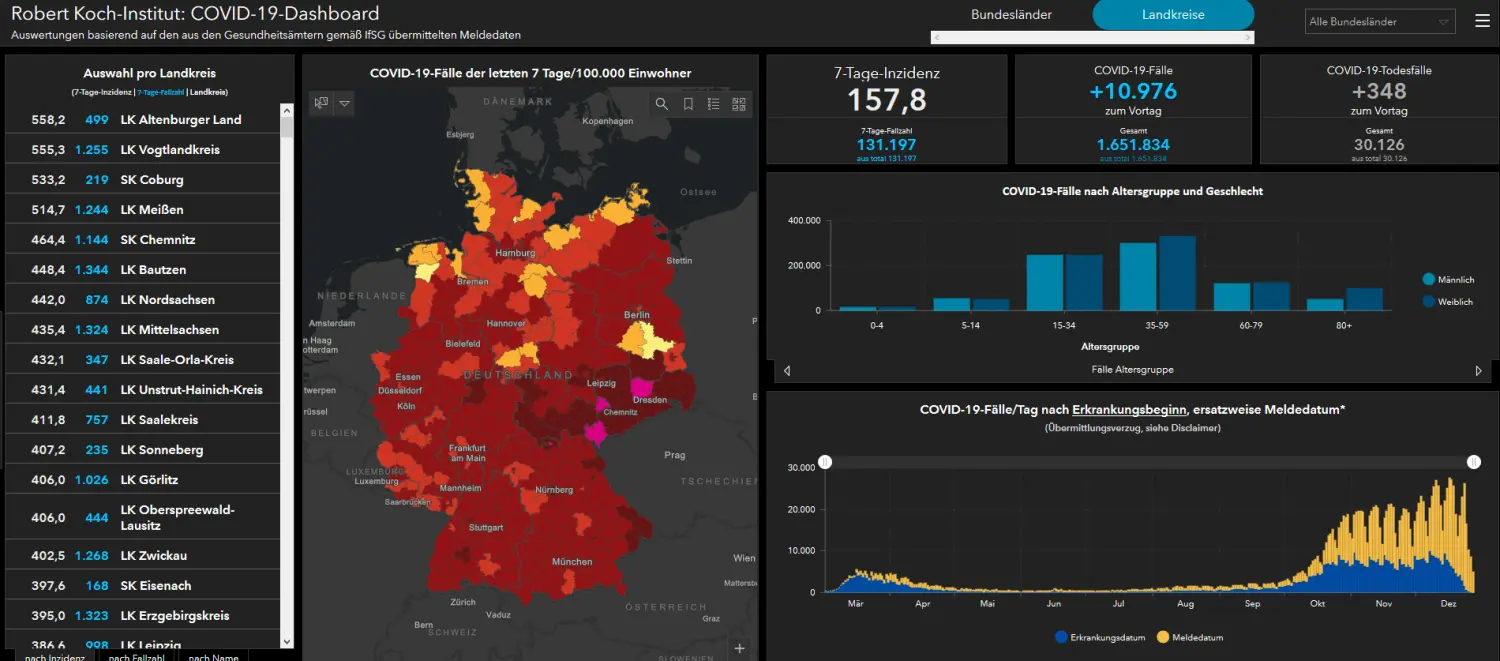The width and height of the screenshot is (1500, 661).
Task: Toggle Männlich series in legend
Action: pyautogui.click(x=1448, y=280)
